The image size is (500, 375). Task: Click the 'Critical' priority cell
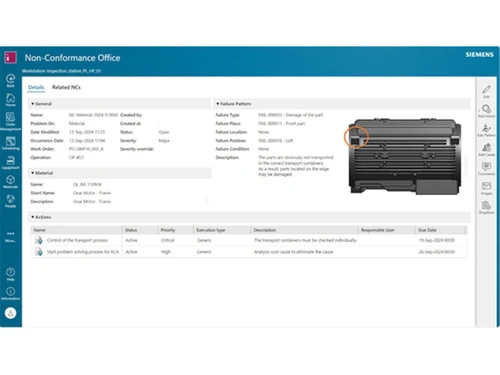(168, 240)
